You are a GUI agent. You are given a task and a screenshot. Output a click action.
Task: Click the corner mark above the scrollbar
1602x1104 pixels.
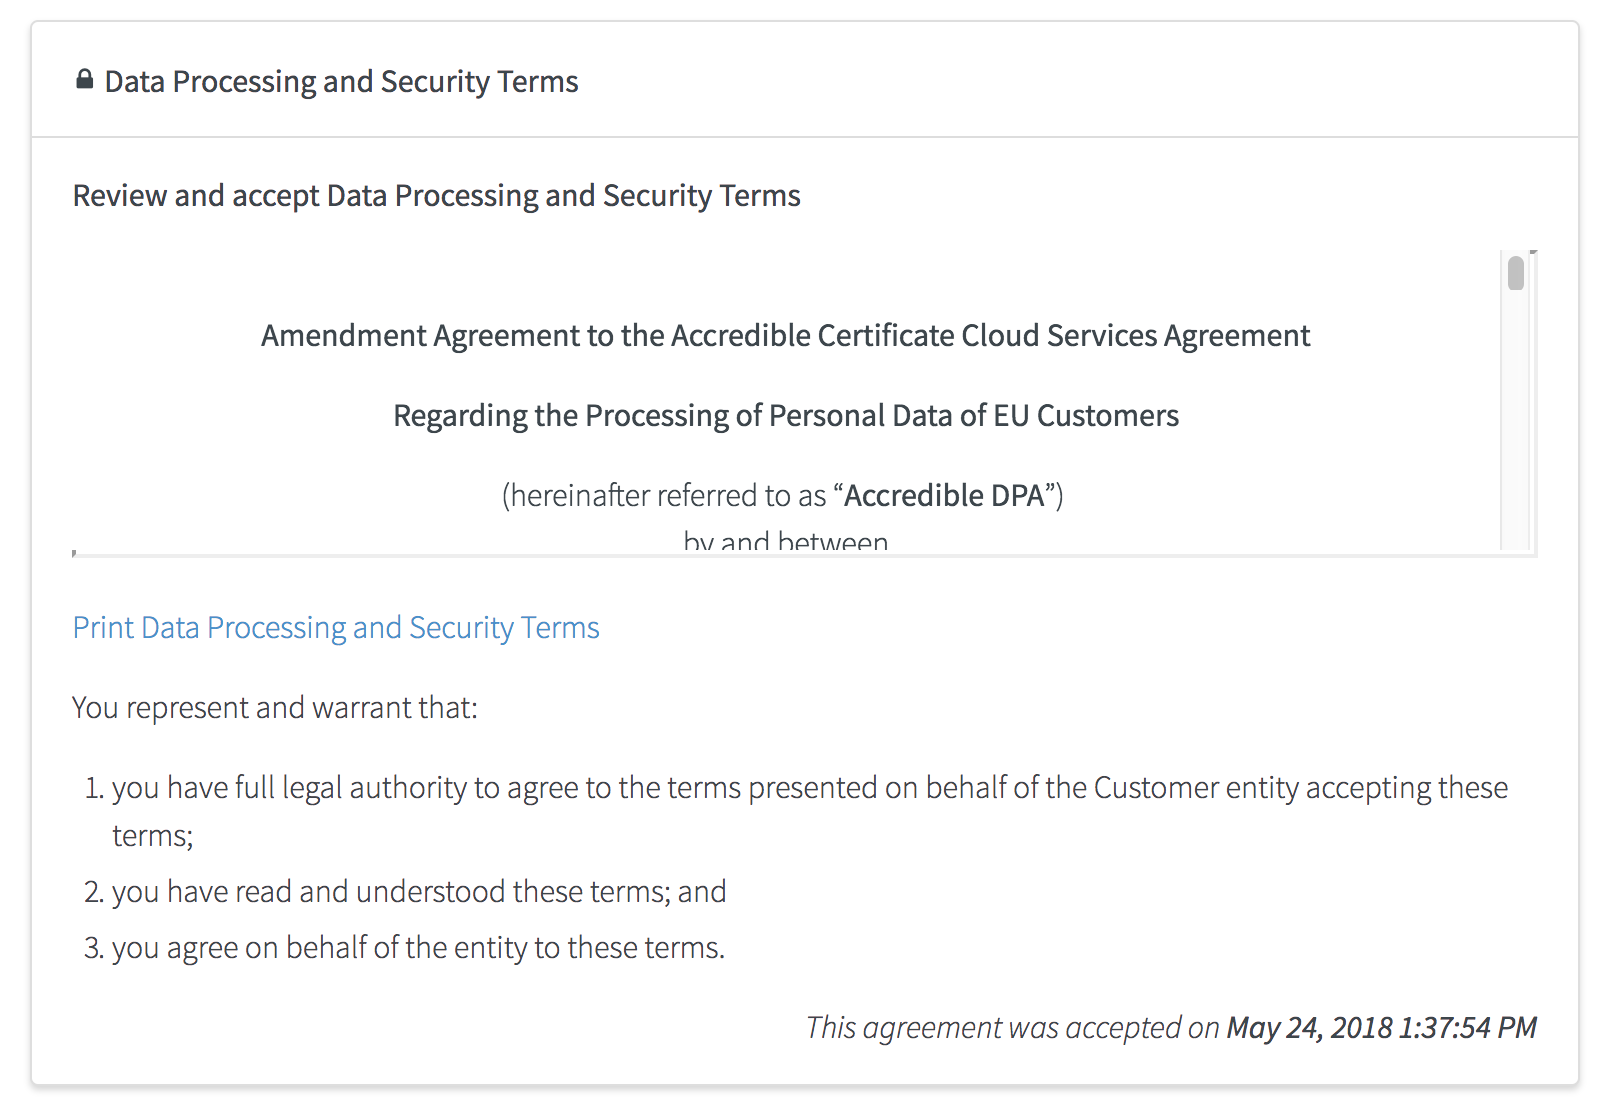click(1533, 254)
